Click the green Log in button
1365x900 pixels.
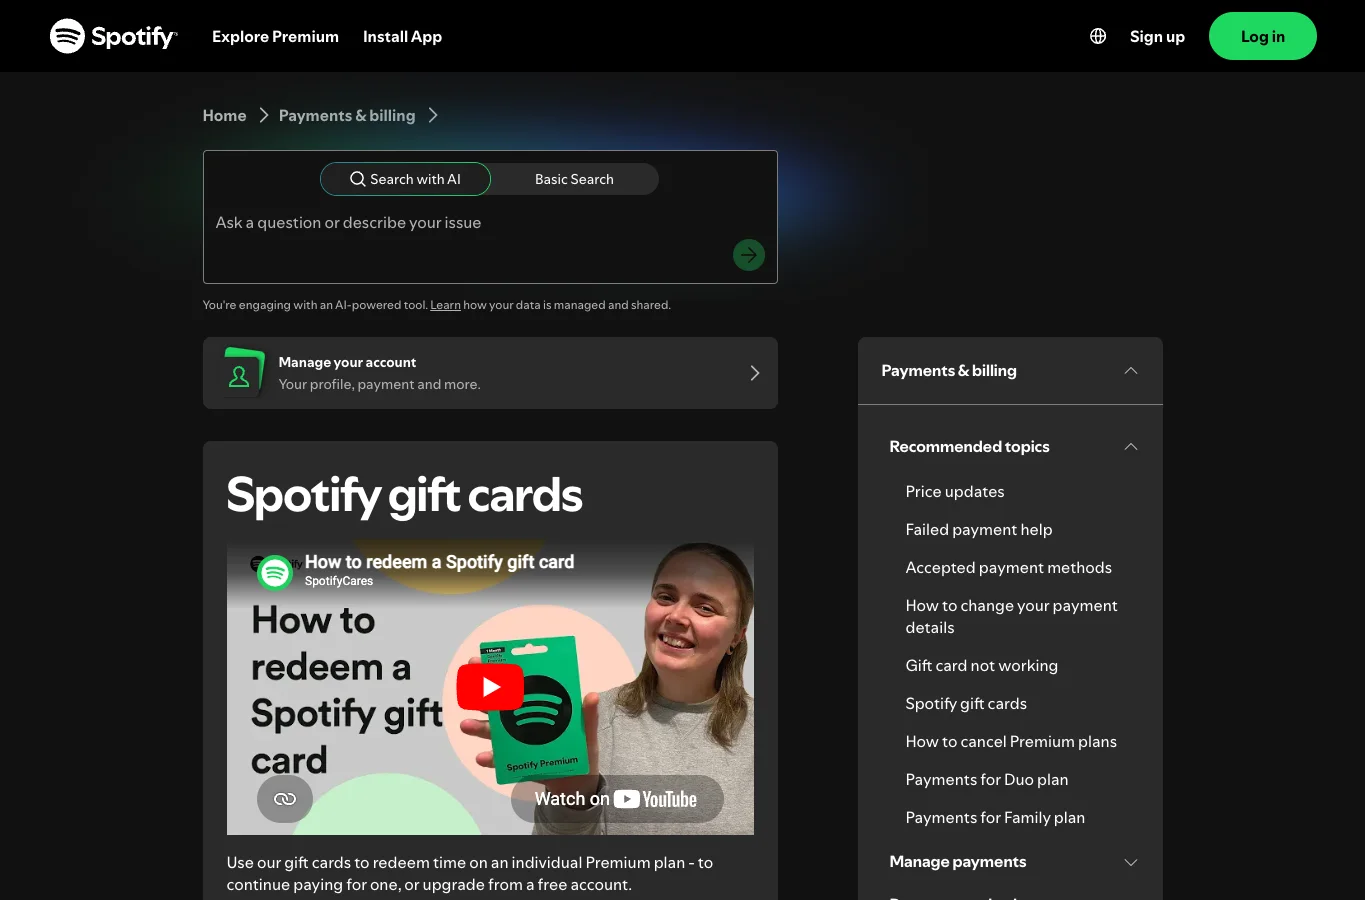pos(1263,36)
